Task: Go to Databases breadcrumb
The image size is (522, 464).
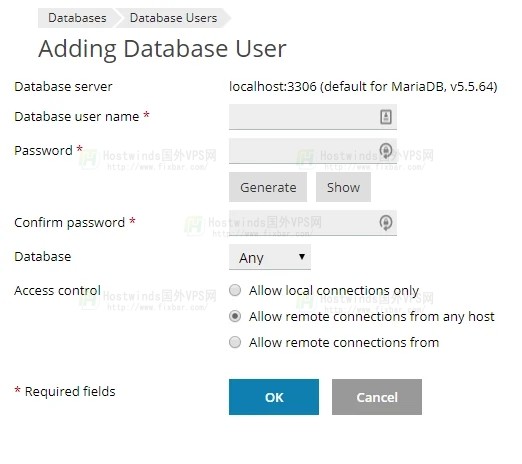Action: tap(77, 18)
